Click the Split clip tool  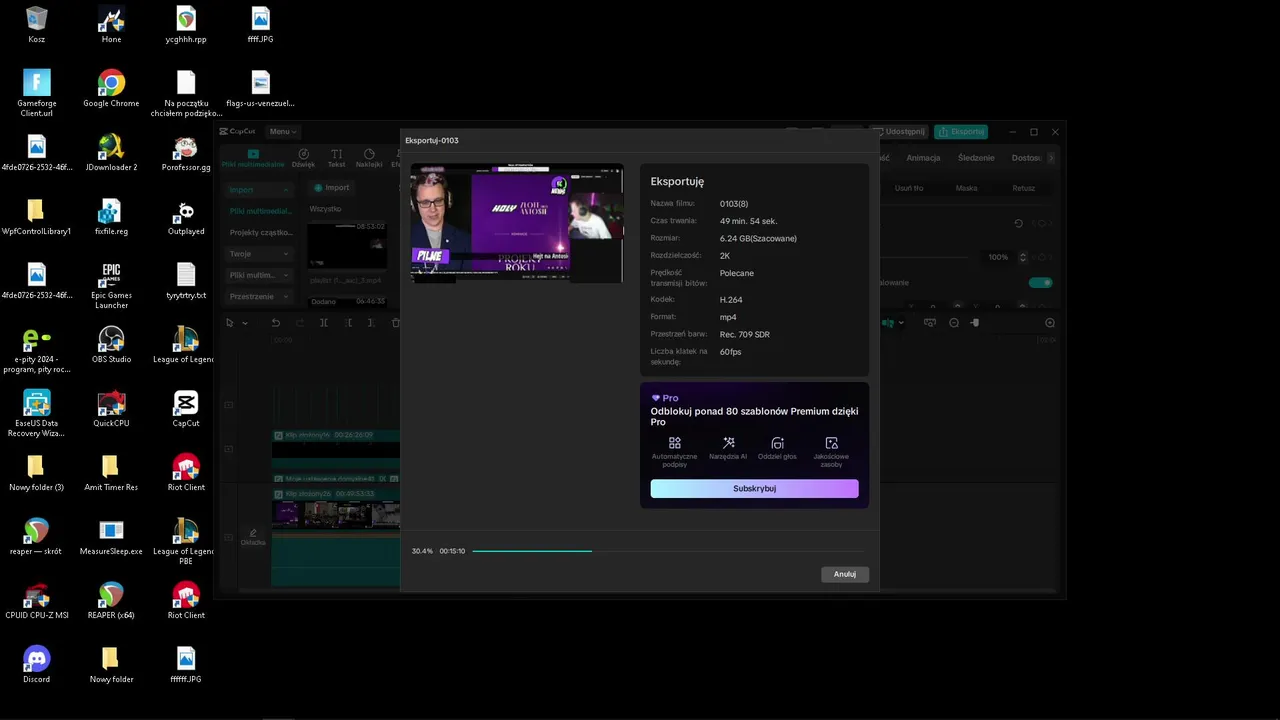click(324, 323)
